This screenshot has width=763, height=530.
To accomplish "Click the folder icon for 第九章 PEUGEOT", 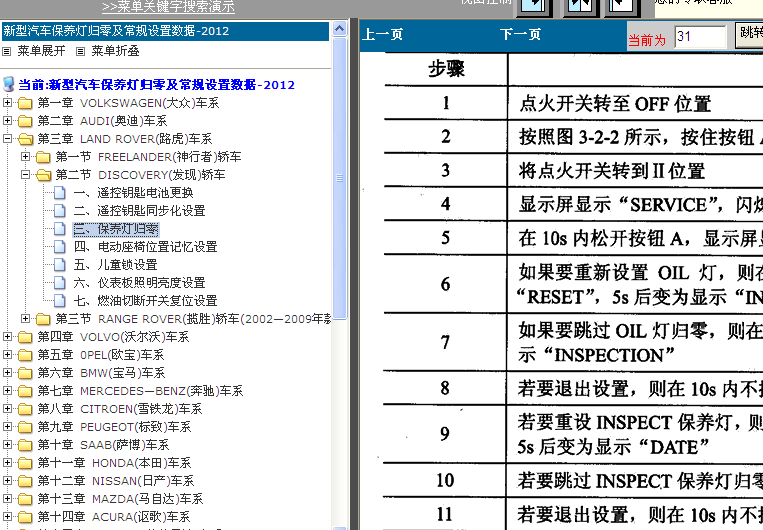I will pyautogui.click(x=25, y=427).
